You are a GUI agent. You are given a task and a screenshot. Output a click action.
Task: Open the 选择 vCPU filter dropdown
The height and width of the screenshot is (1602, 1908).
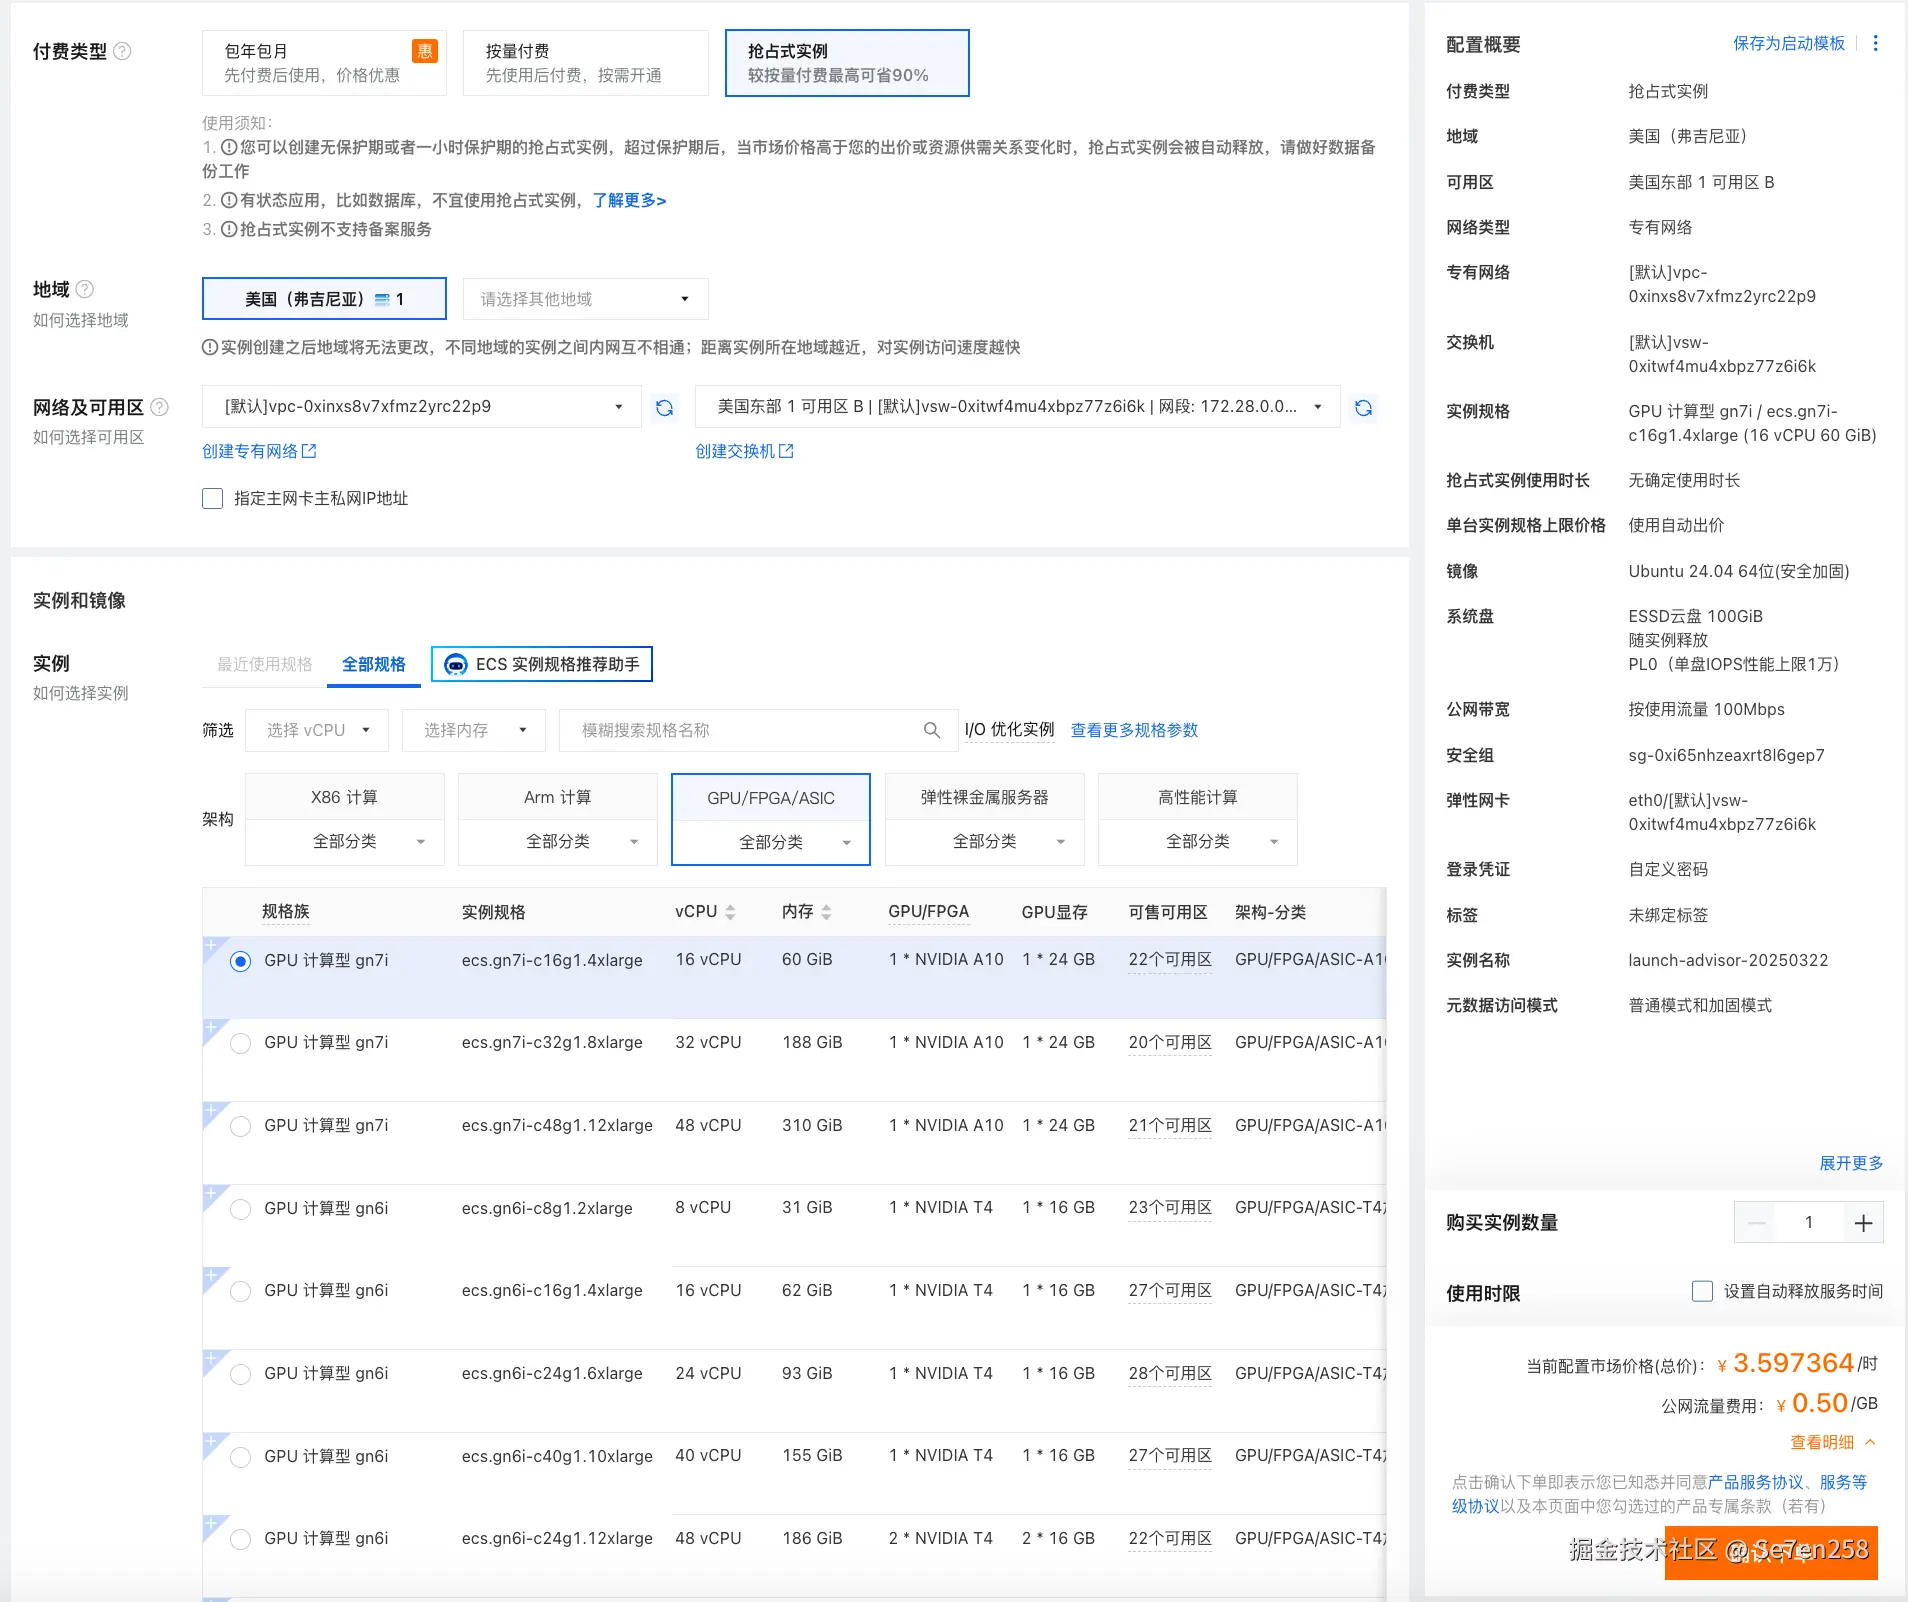[x=318, y=730]
